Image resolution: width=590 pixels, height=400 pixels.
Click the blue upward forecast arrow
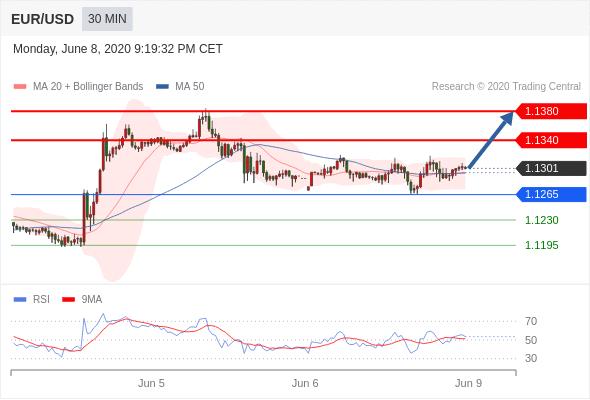tap(491, 140)
